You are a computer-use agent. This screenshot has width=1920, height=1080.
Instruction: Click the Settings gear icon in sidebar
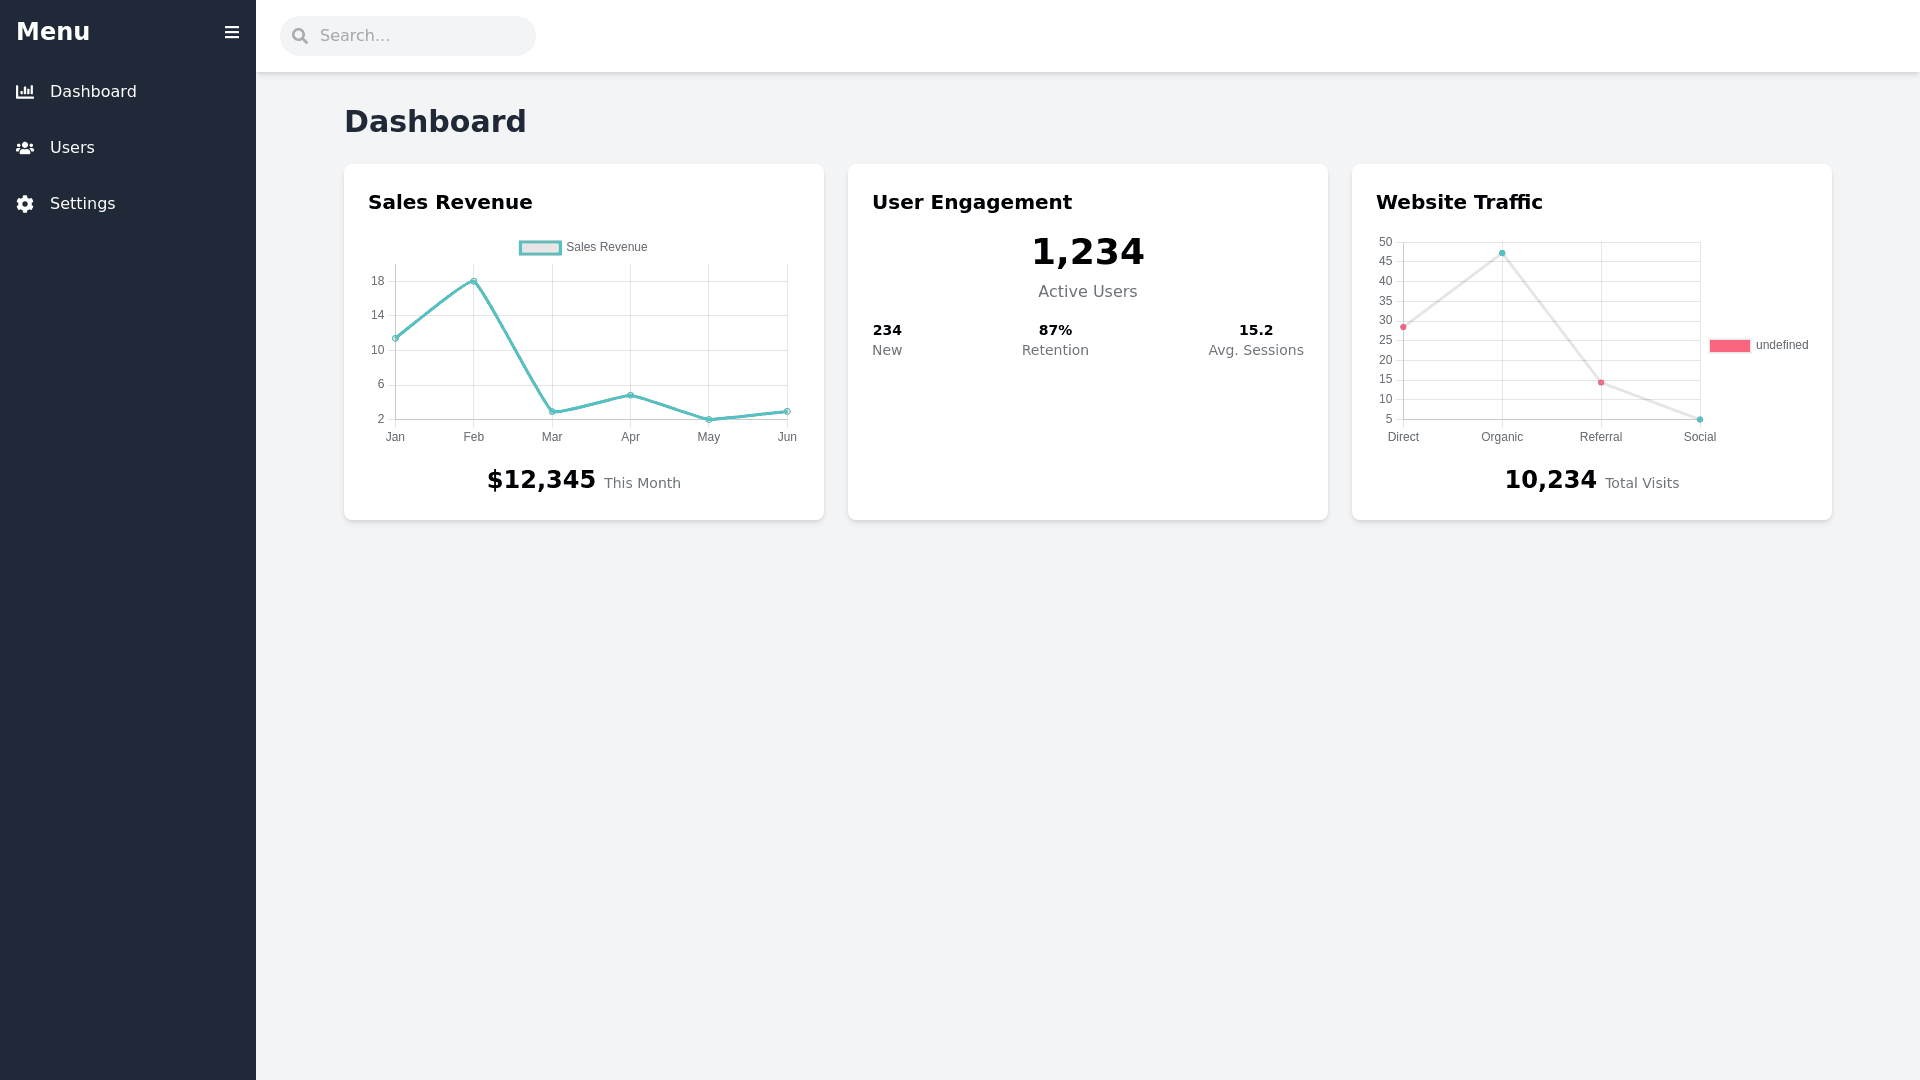tap(25, 204)
